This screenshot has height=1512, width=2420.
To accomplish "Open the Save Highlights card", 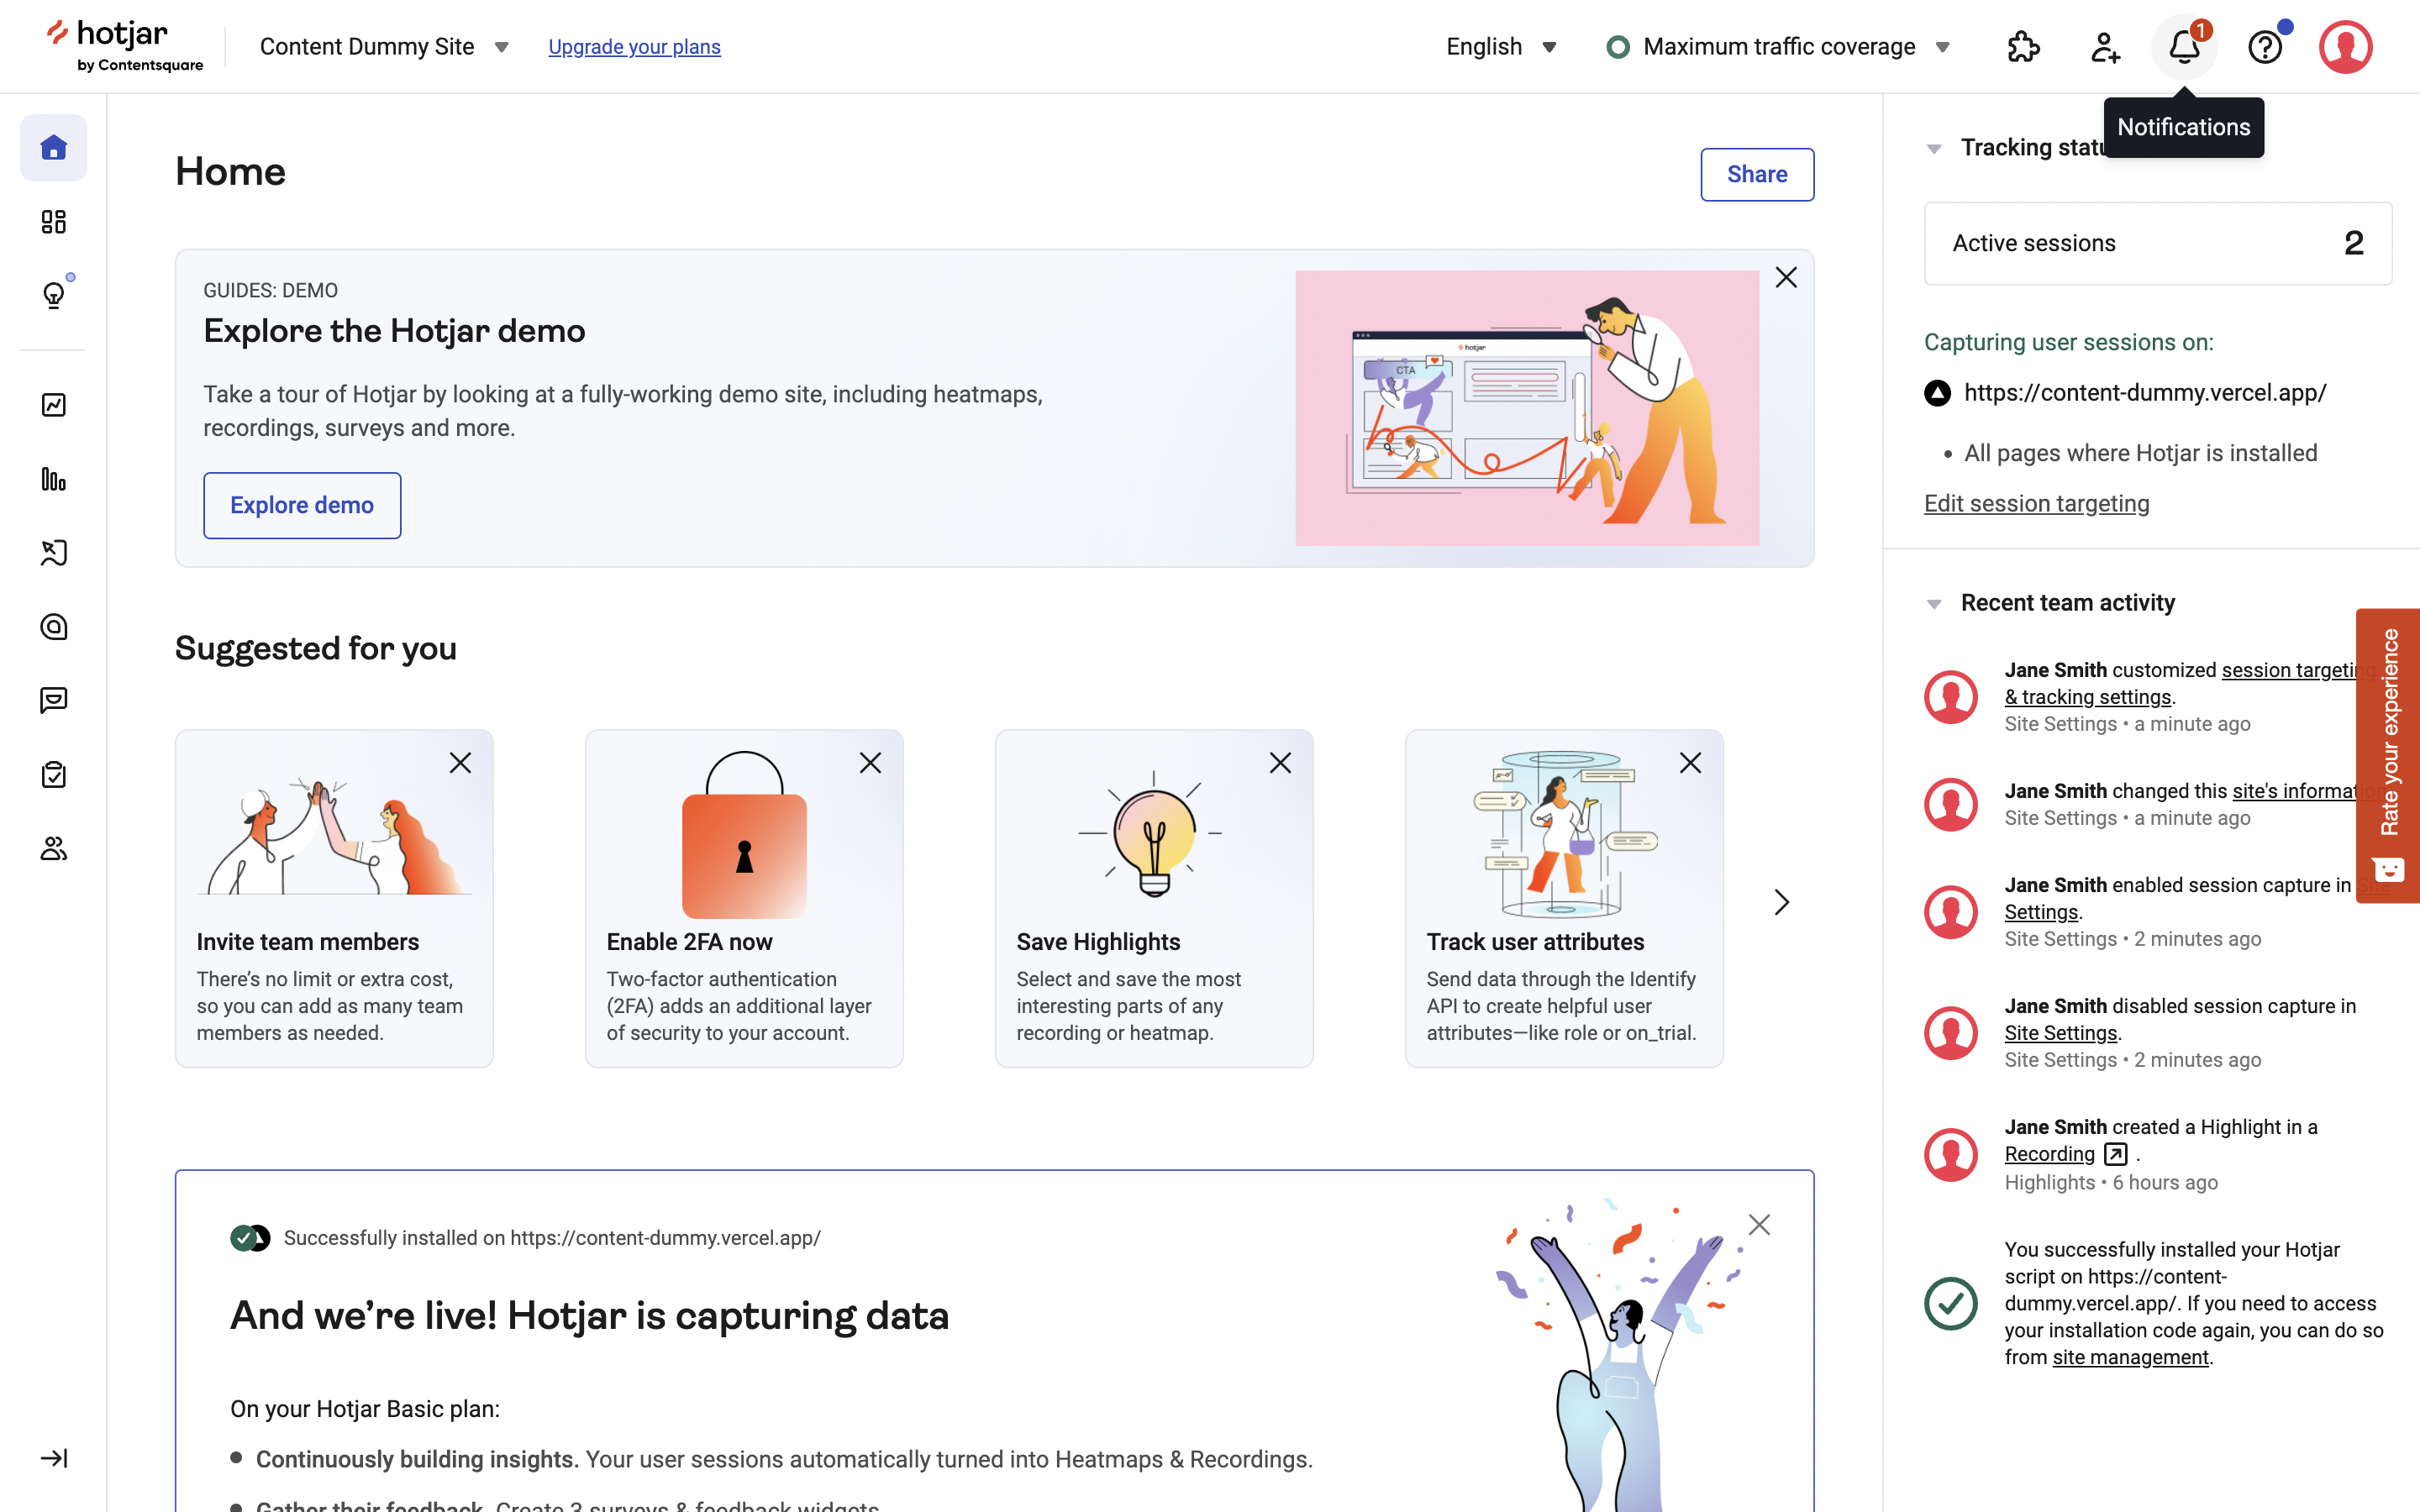I will click(x=1154, y=898).
